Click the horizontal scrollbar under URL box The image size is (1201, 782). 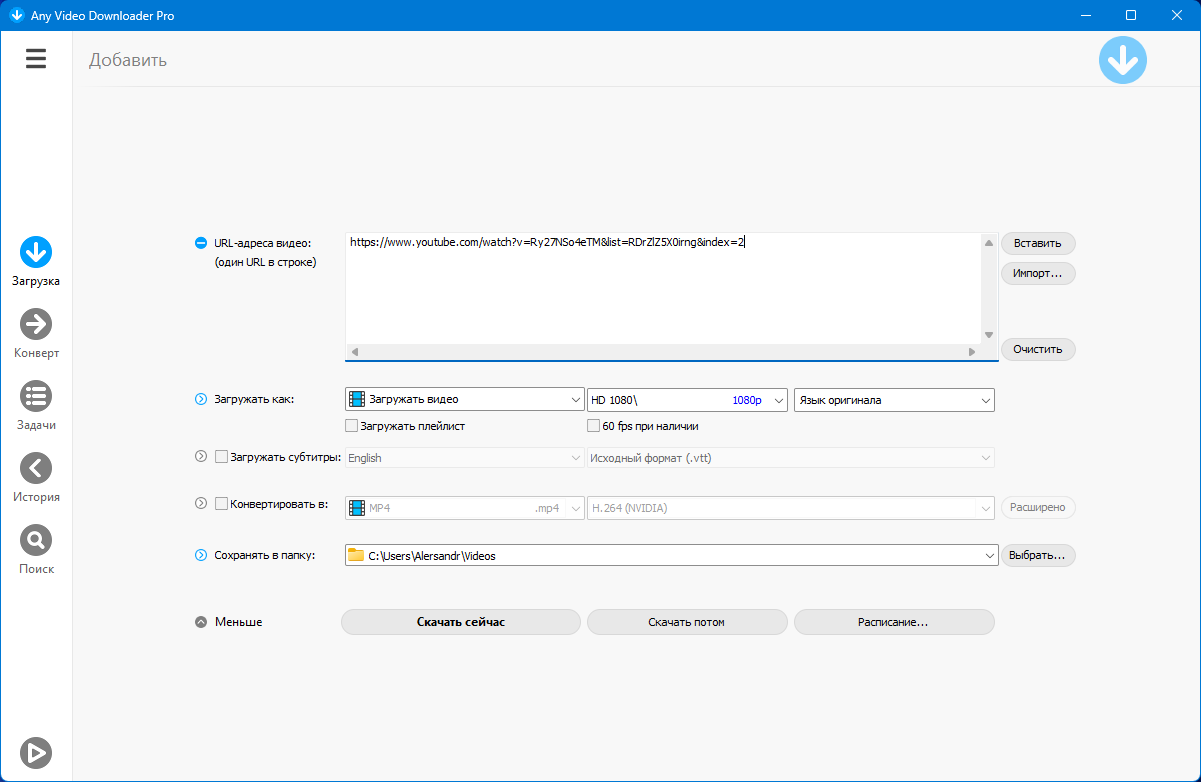click(662, 352)
